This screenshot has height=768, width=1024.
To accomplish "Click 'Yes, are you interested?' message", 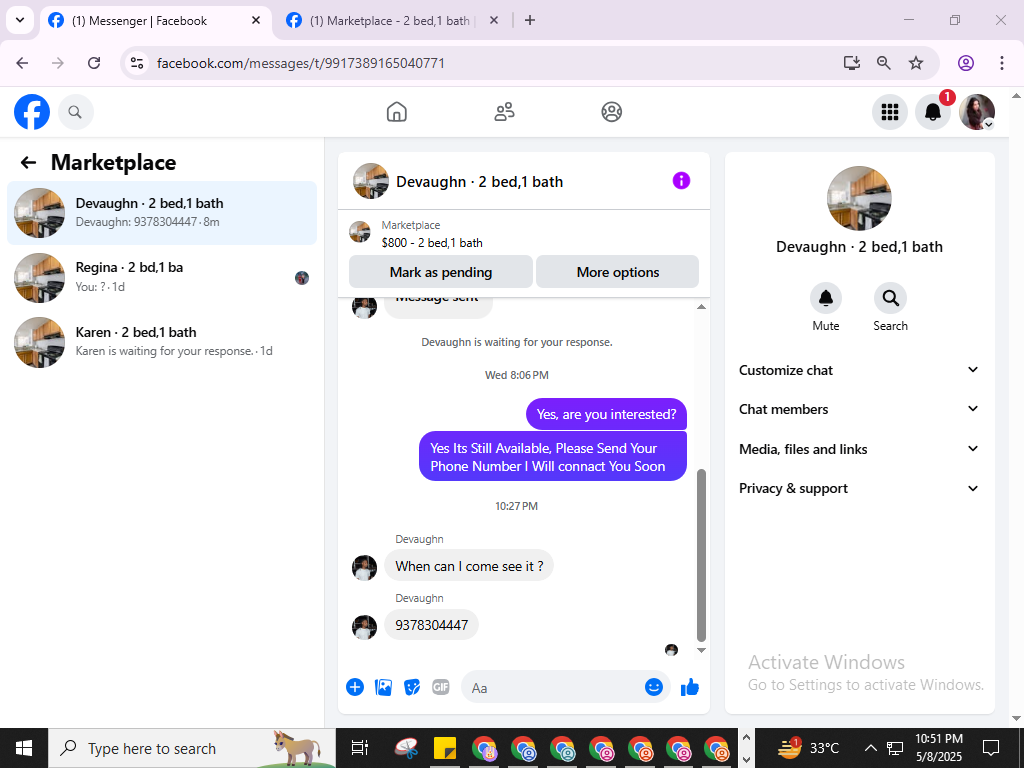I will click(x=606, y=414).
